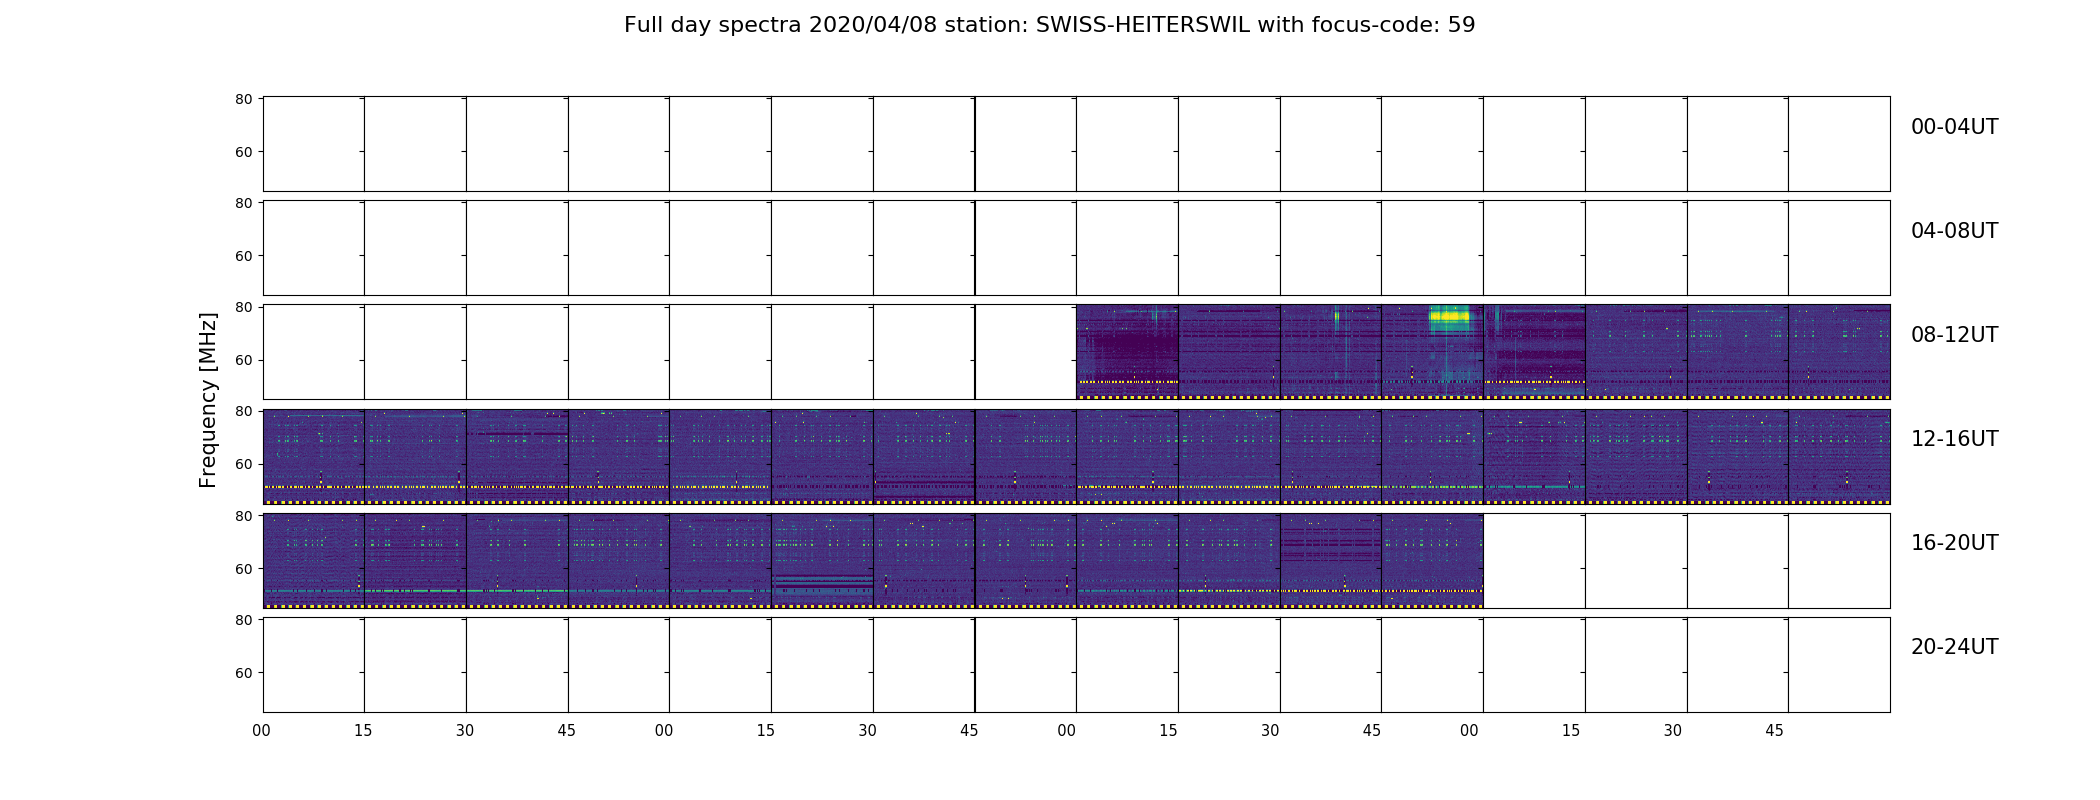Click the 60 tick label of the 20-24UT row
The height and width of the screenshot is (800, 2100).
pos(243,673)
